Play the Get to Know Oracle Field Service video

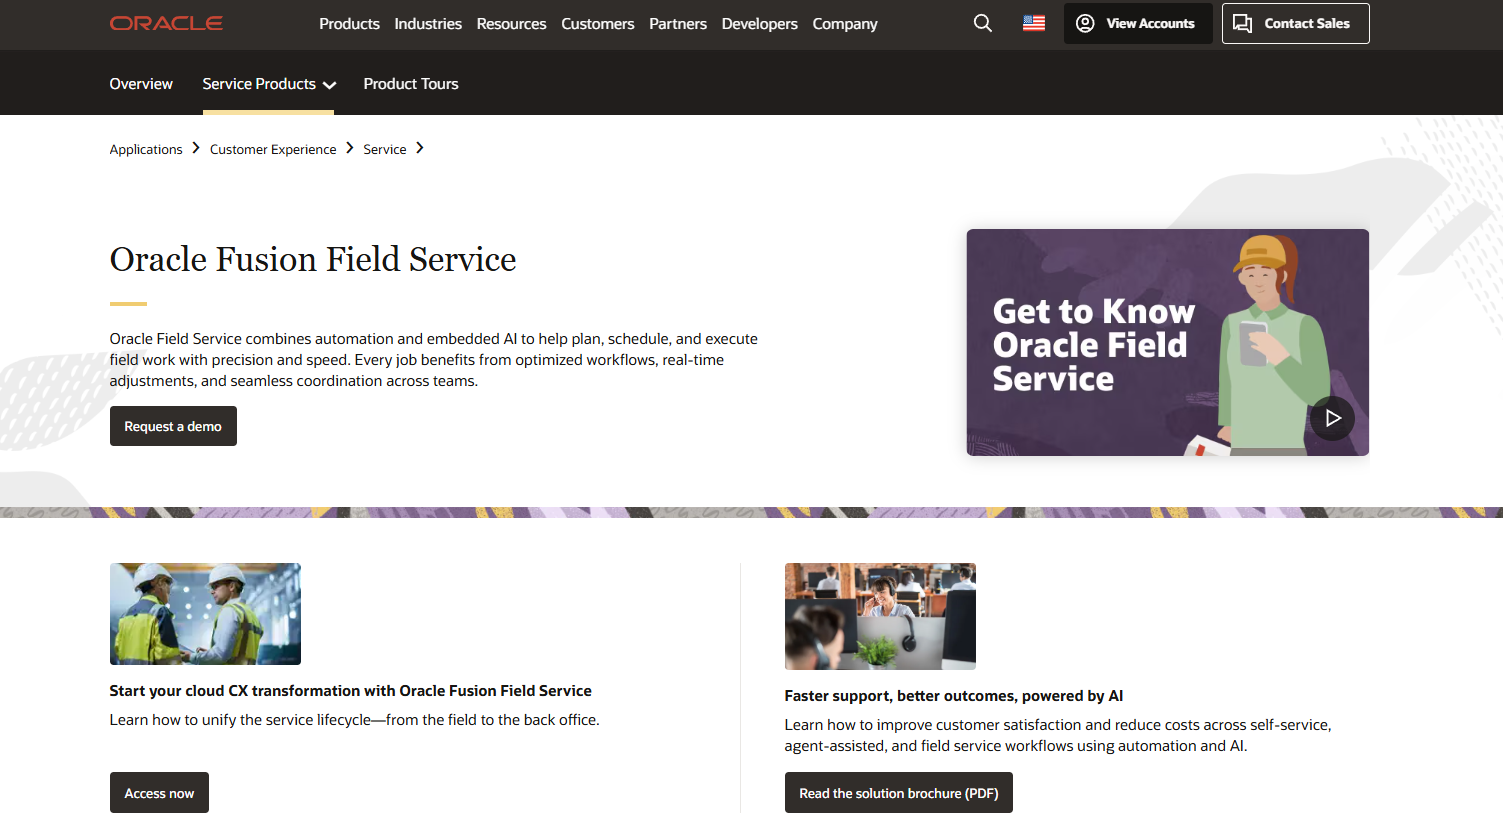1332,418
